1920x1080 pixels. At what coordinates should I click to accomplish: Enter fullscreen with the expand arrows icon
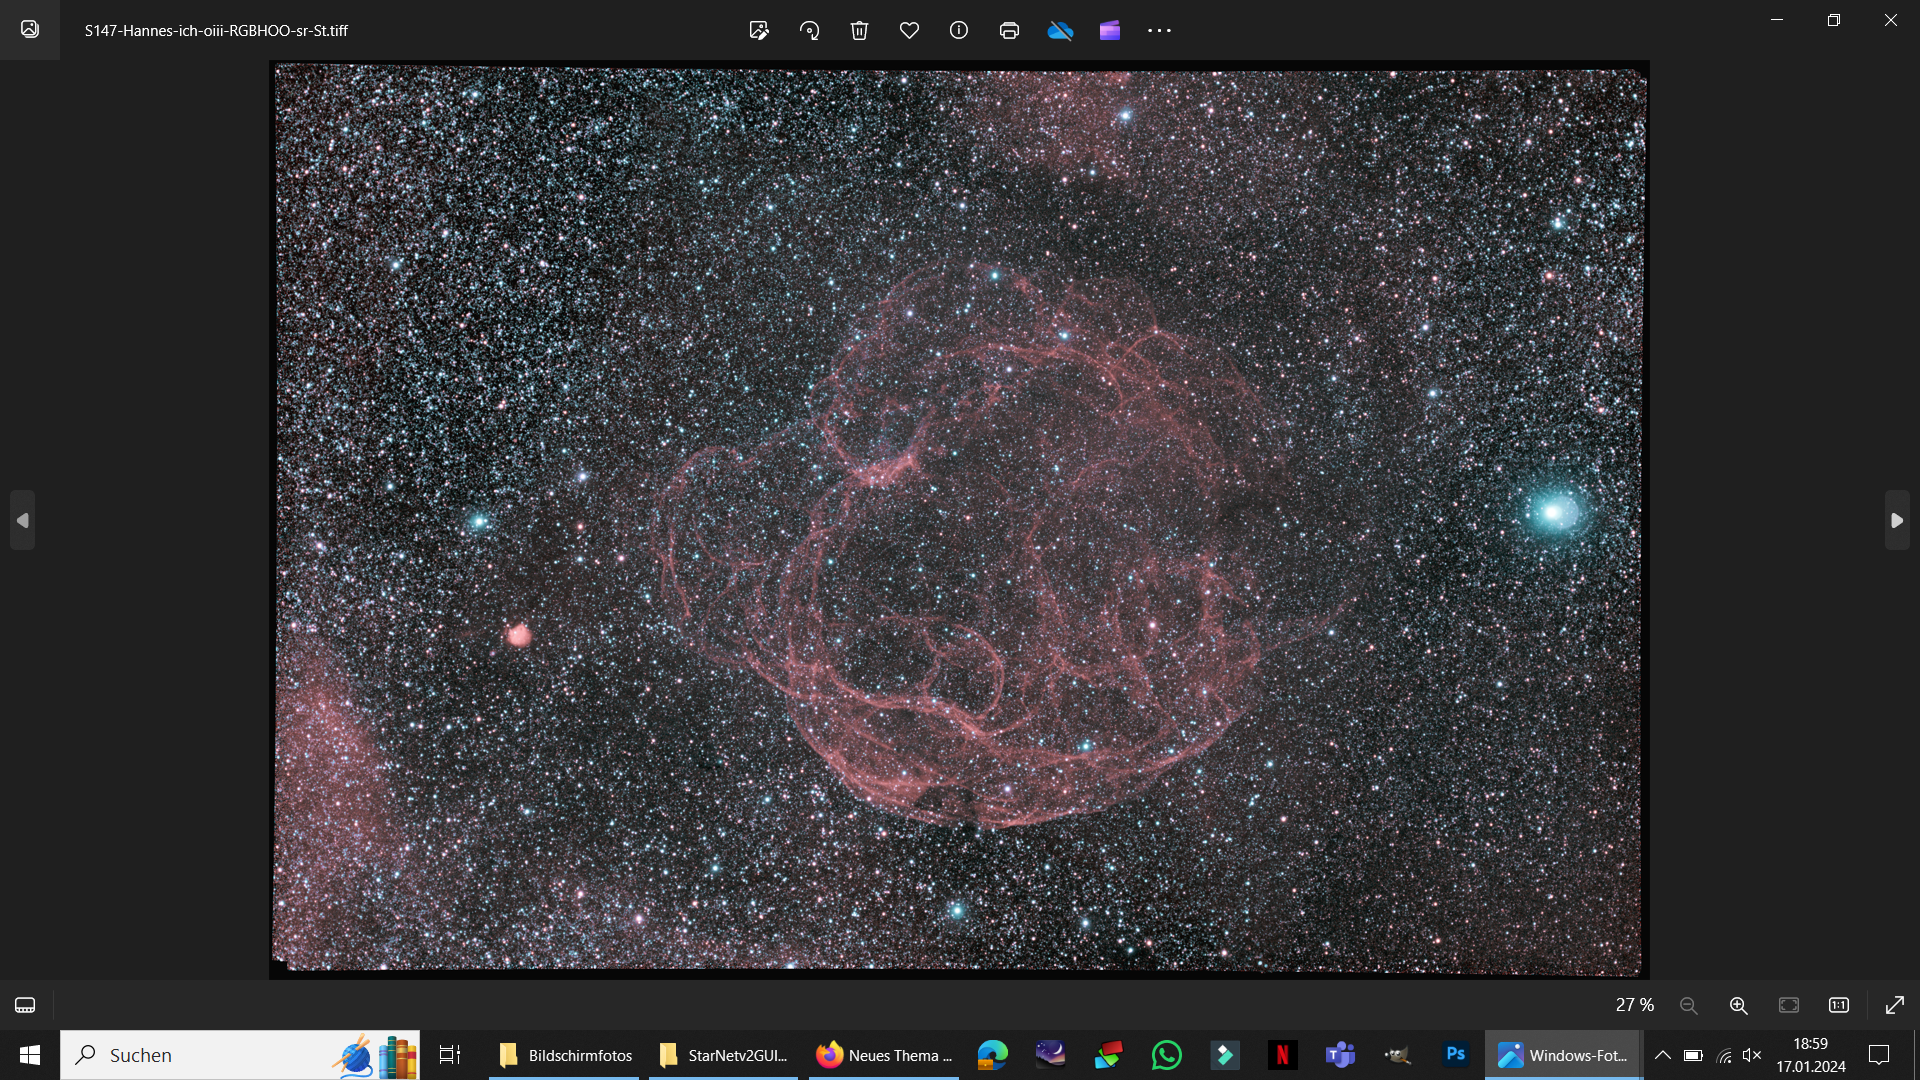(x=1895, y=1005)
